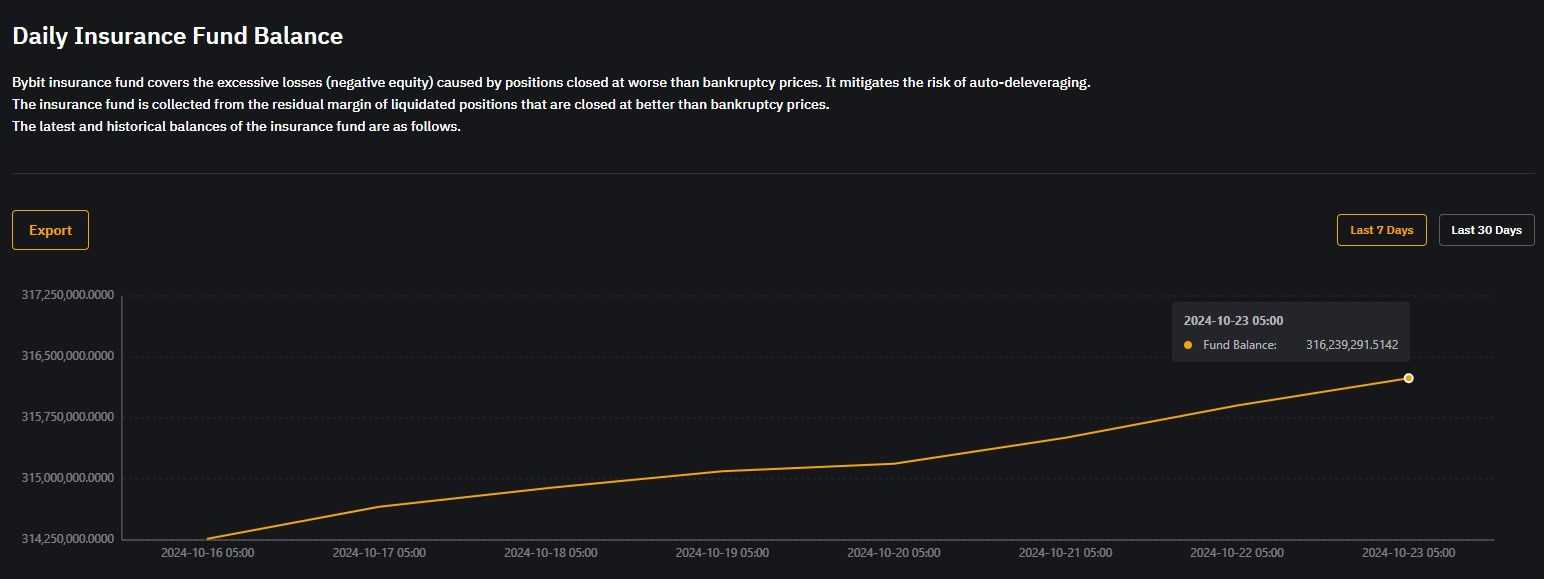
Task: Pick the 2024-10-19 05:00 date label
Action: (x=722, y=552)
